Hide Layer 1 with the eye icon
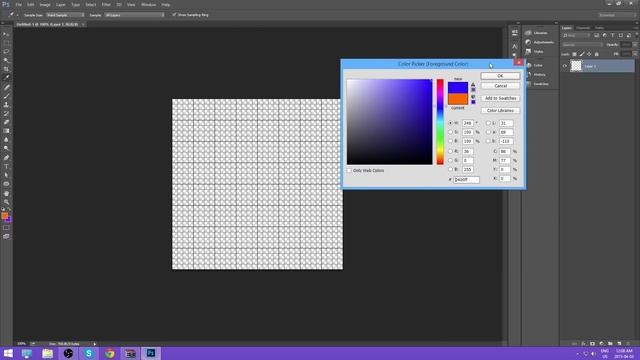 565,66
